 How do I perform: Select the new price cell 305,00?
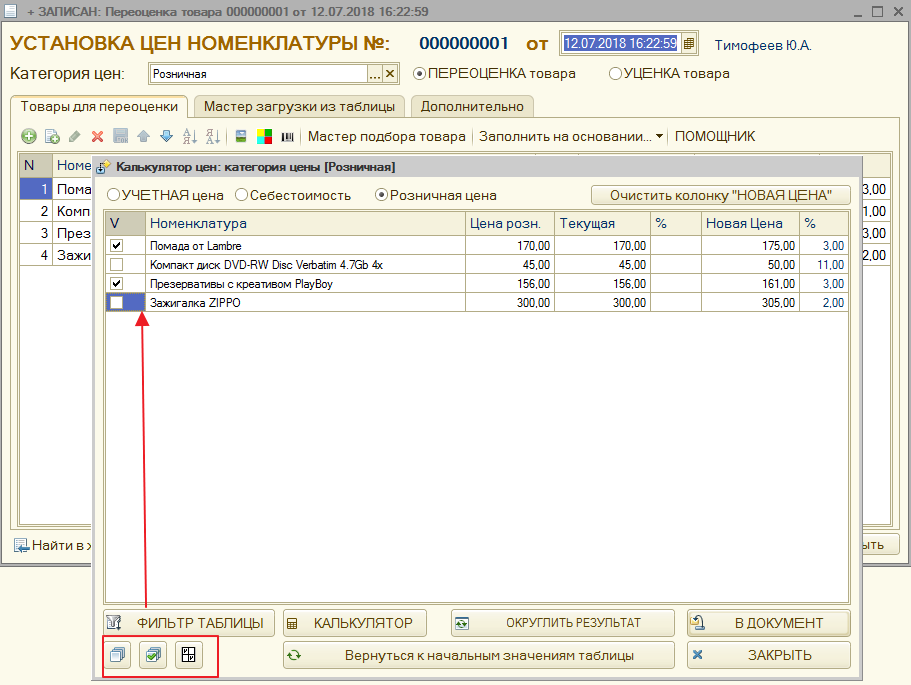(750, 303)
